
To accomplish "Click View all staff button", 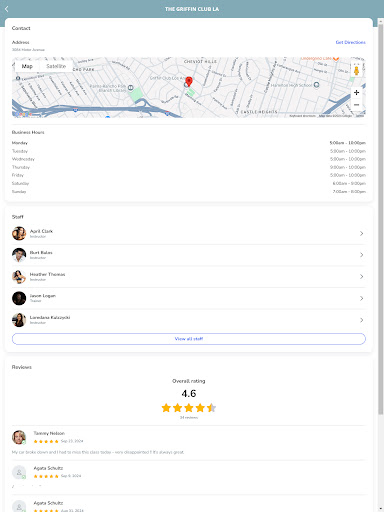I will [x=189, y=339].
